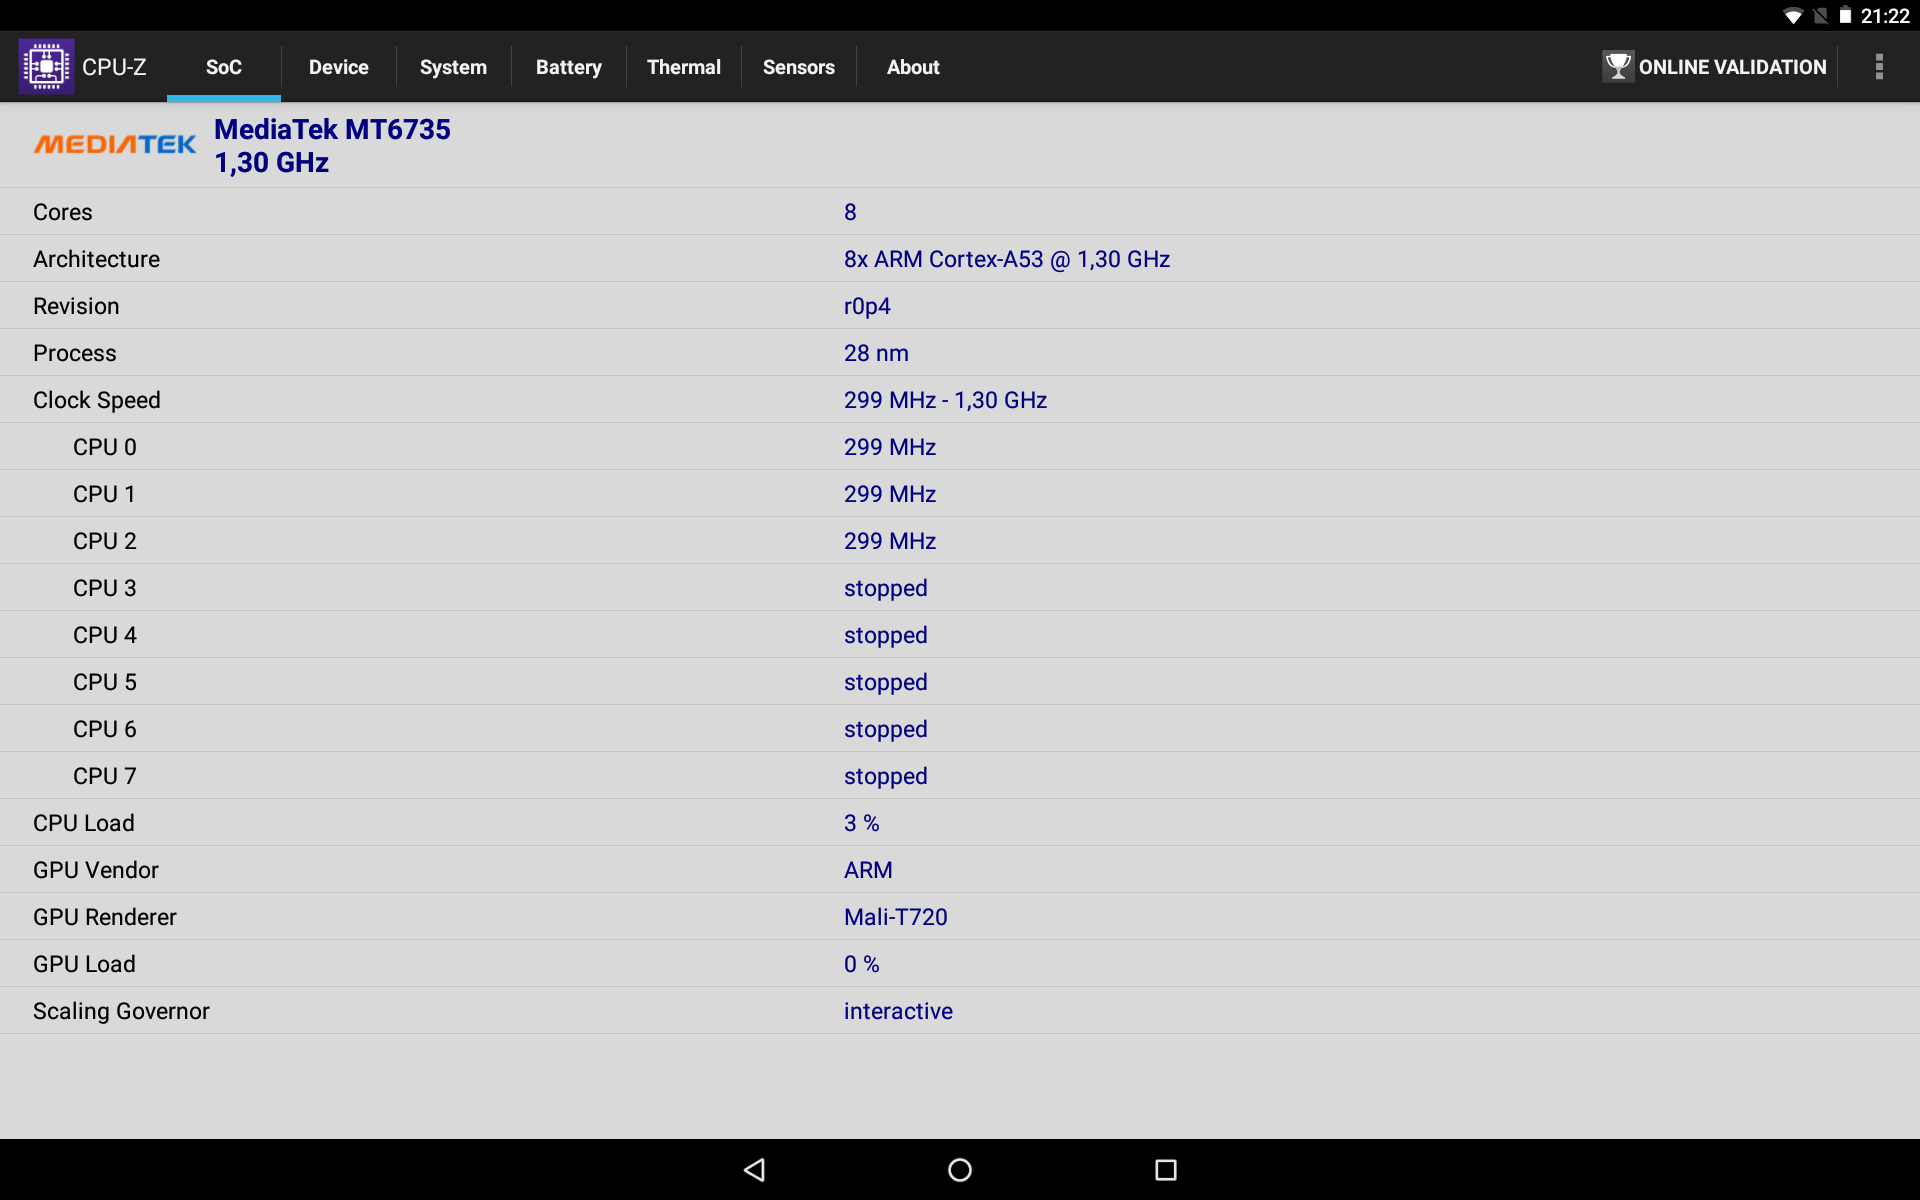Tap the CPU-Z app logo icon
Image resolution: width=1920 pixels, height=1200 pixels.
(x=46, y=67)
